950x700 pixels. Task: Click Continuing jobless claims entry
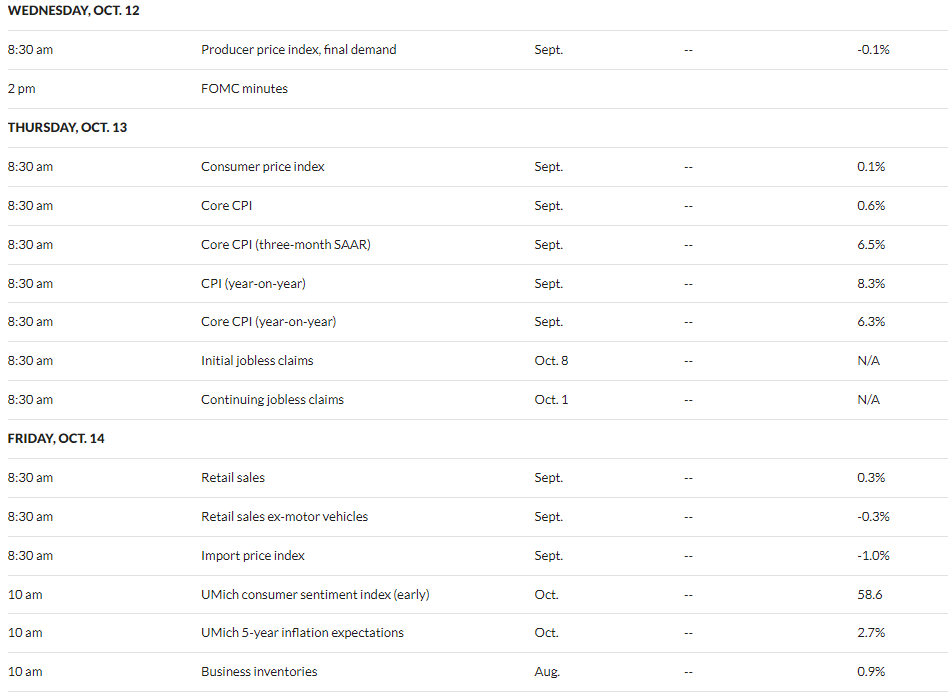click(272, 399)
